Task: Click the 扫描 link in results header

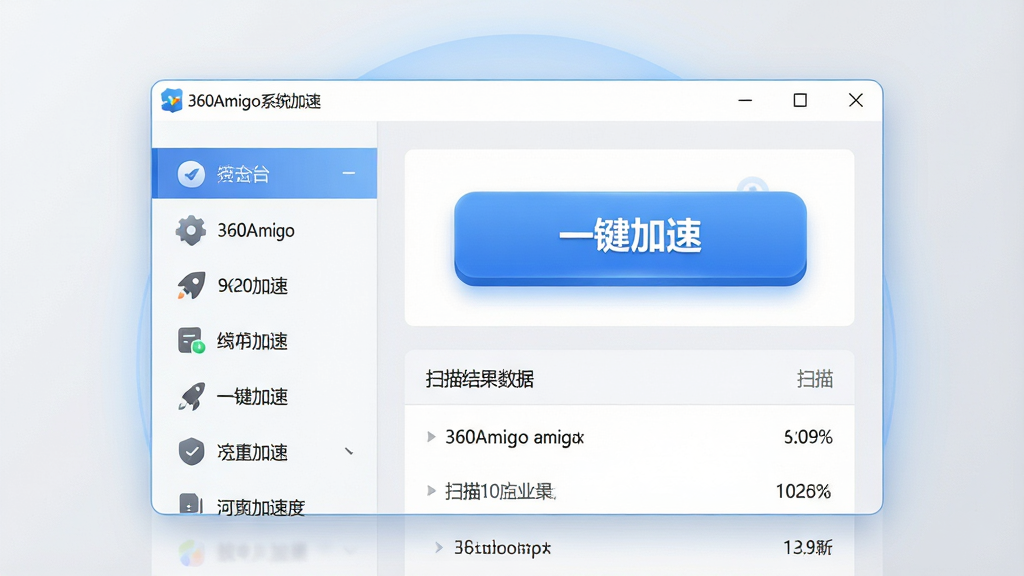Action: coord(814,379)
